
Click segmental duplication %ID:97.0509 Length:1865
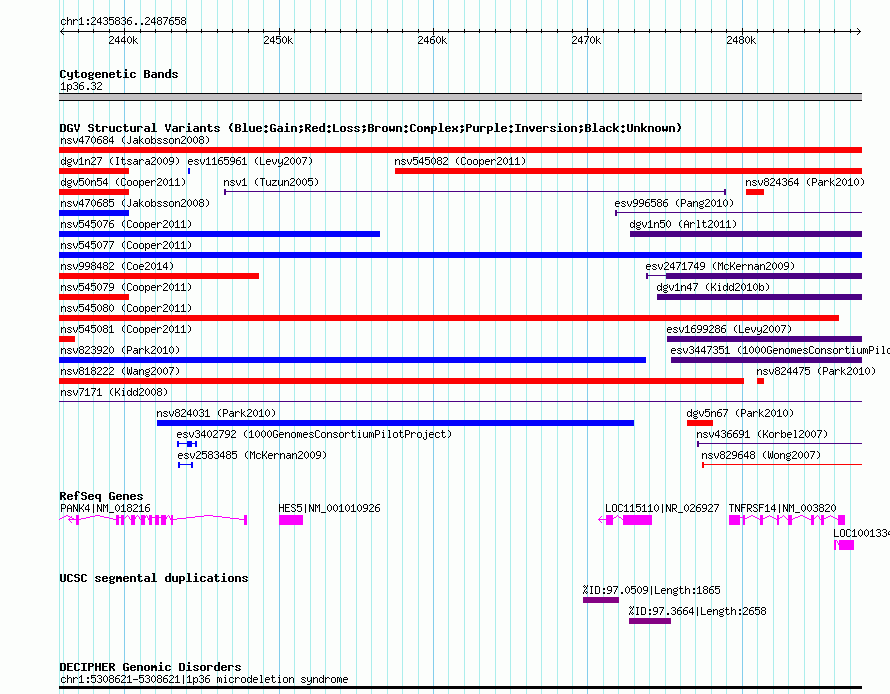click(x=601, y=600)
